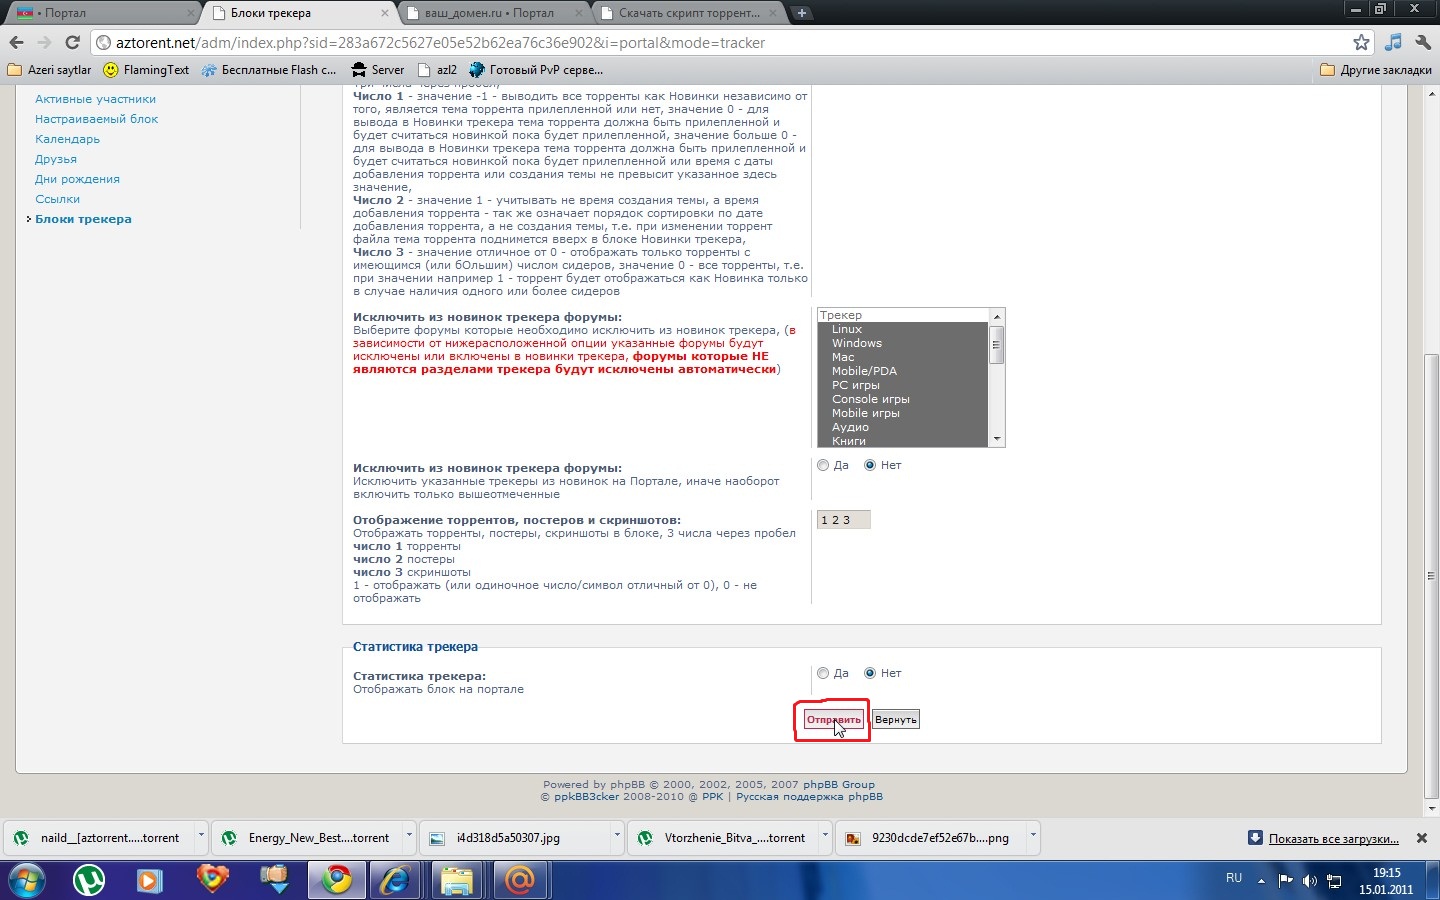Open Google Chrome taskbar icon
The width and height of the screenshot is (1440, 900).
point(336,881)
